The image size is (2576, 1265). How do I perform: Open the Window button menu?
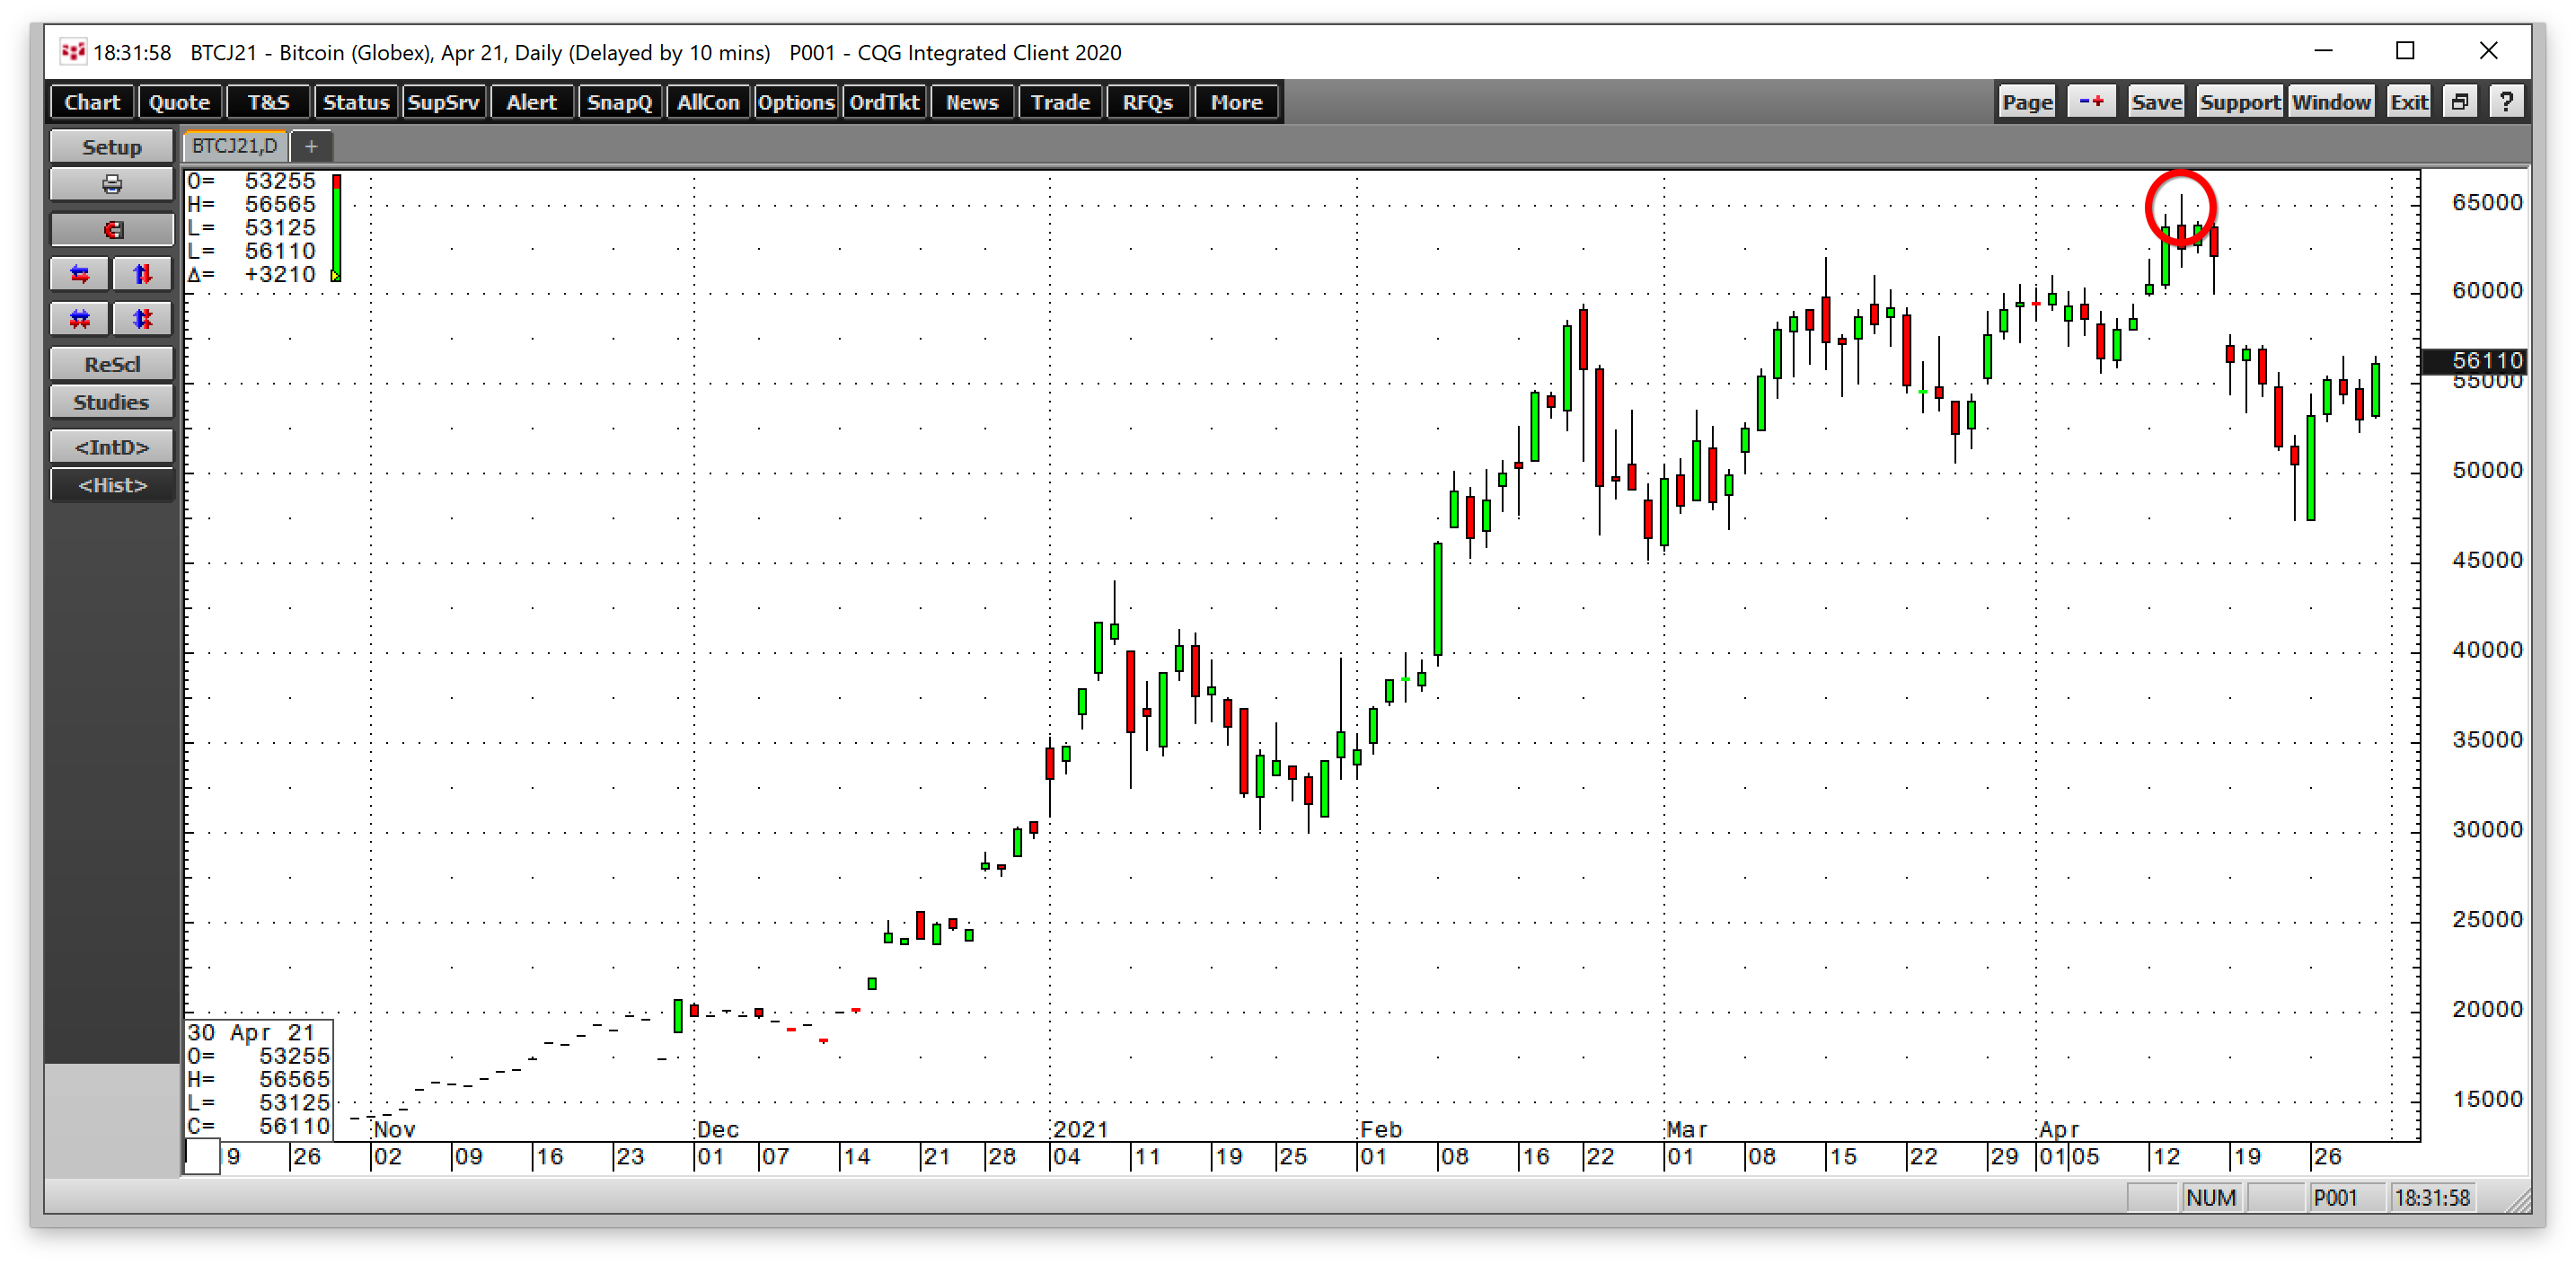tap(2331, 102)
